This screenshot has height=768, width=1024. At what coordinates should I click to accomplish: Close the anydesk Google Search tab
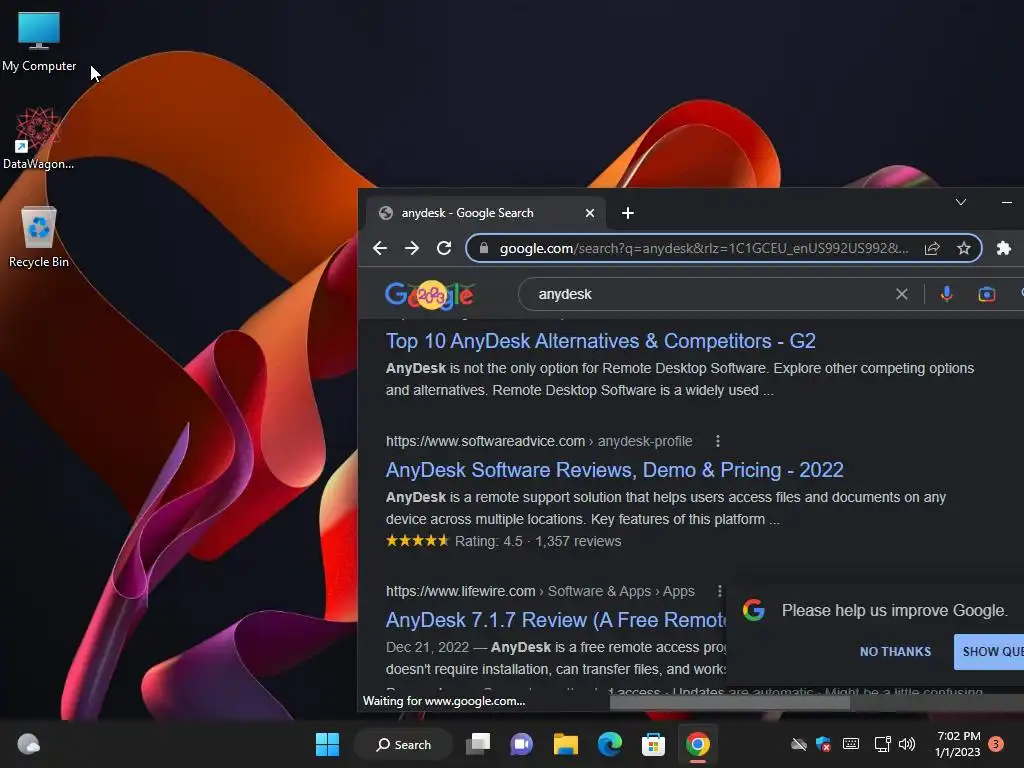(590, 213)
